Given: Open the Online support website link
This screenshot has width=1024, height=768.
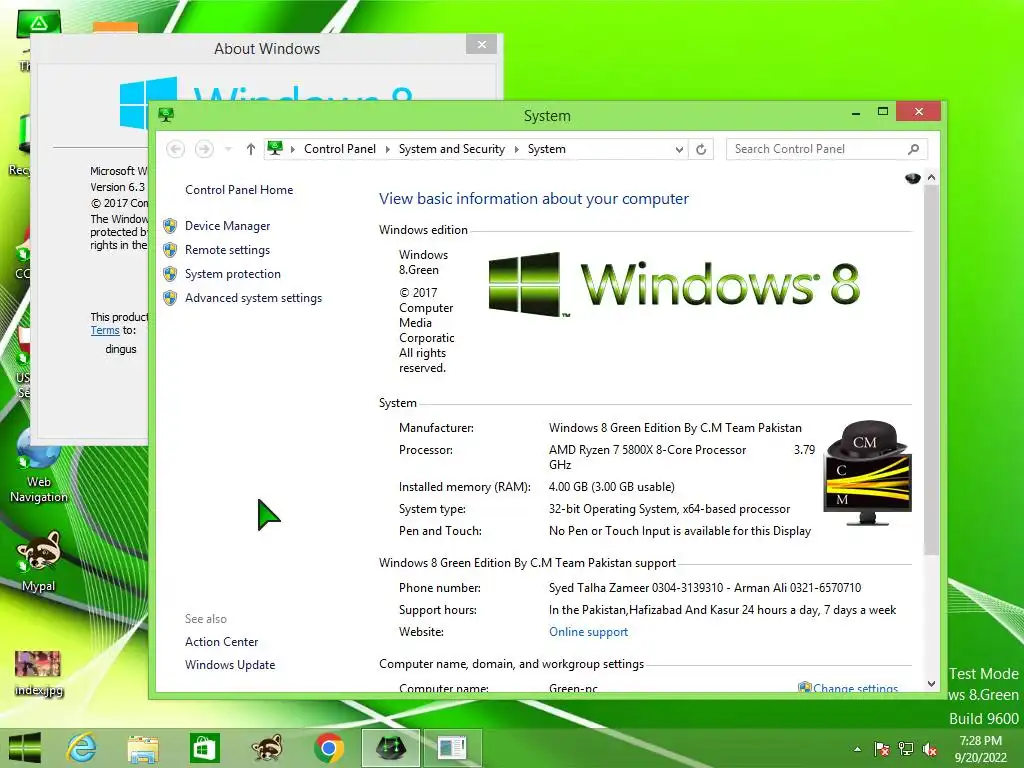Looking at the screenshot, I should pos(588,632).
